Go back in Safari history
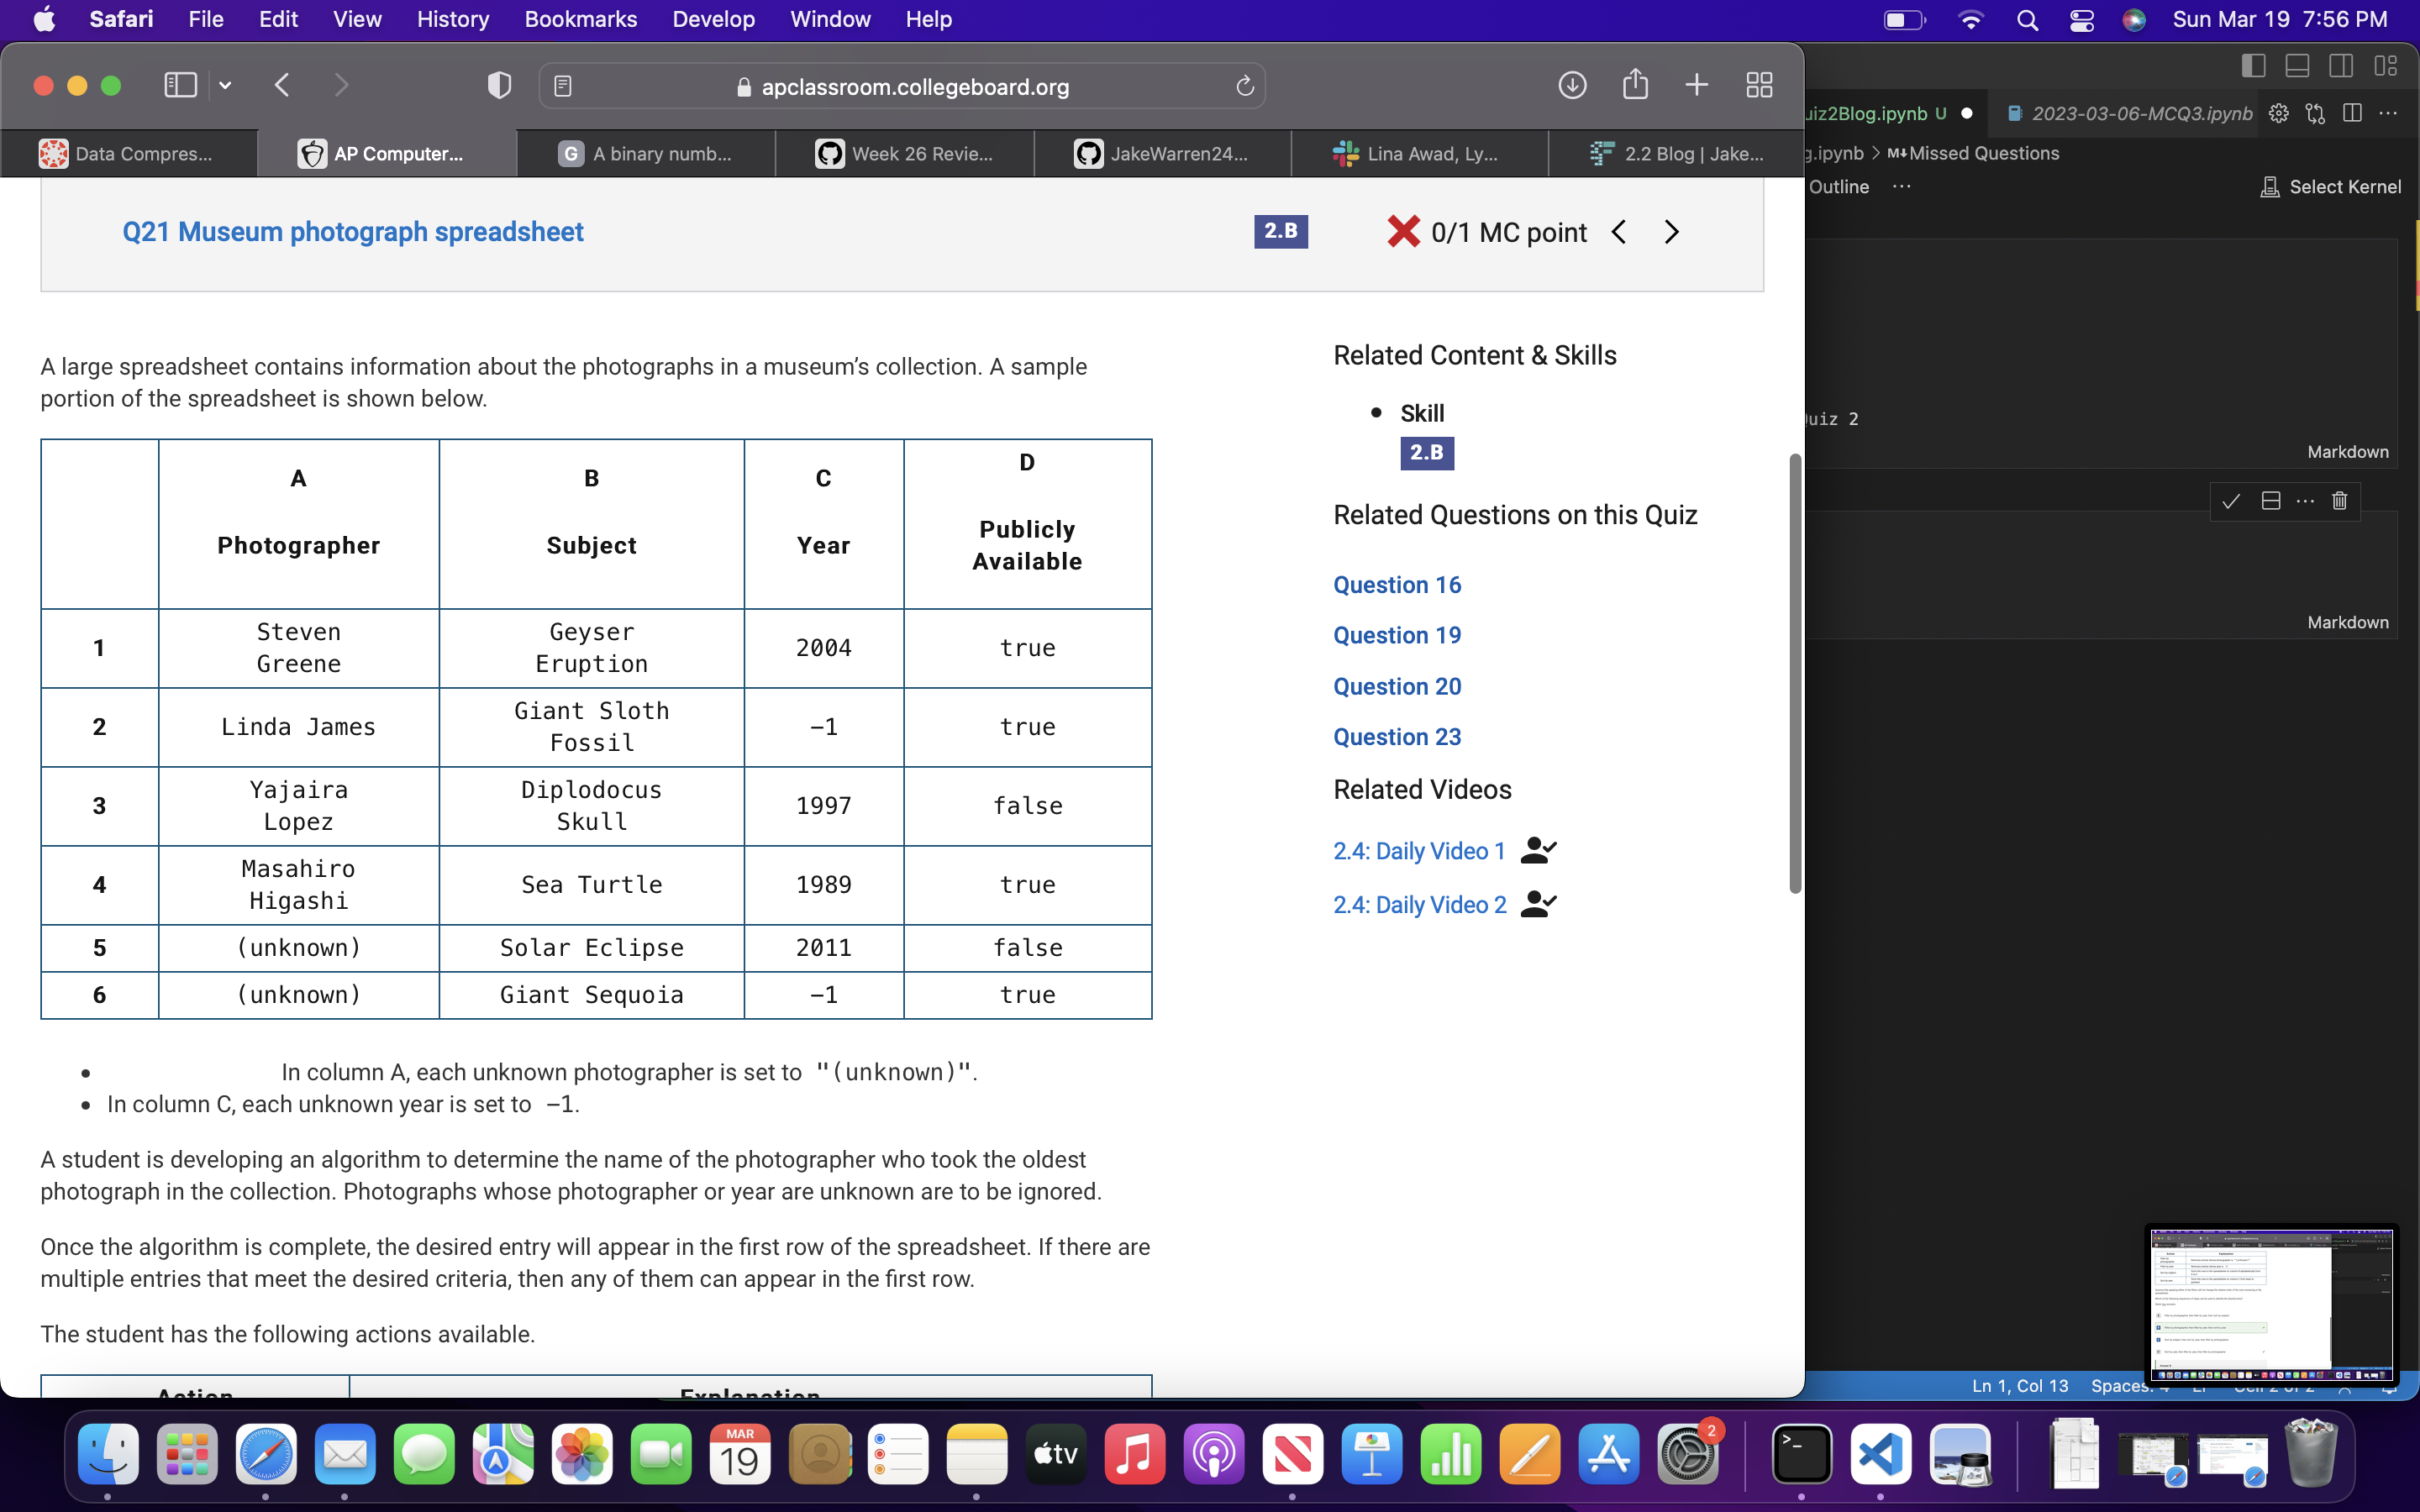 (x=282, y=85)
